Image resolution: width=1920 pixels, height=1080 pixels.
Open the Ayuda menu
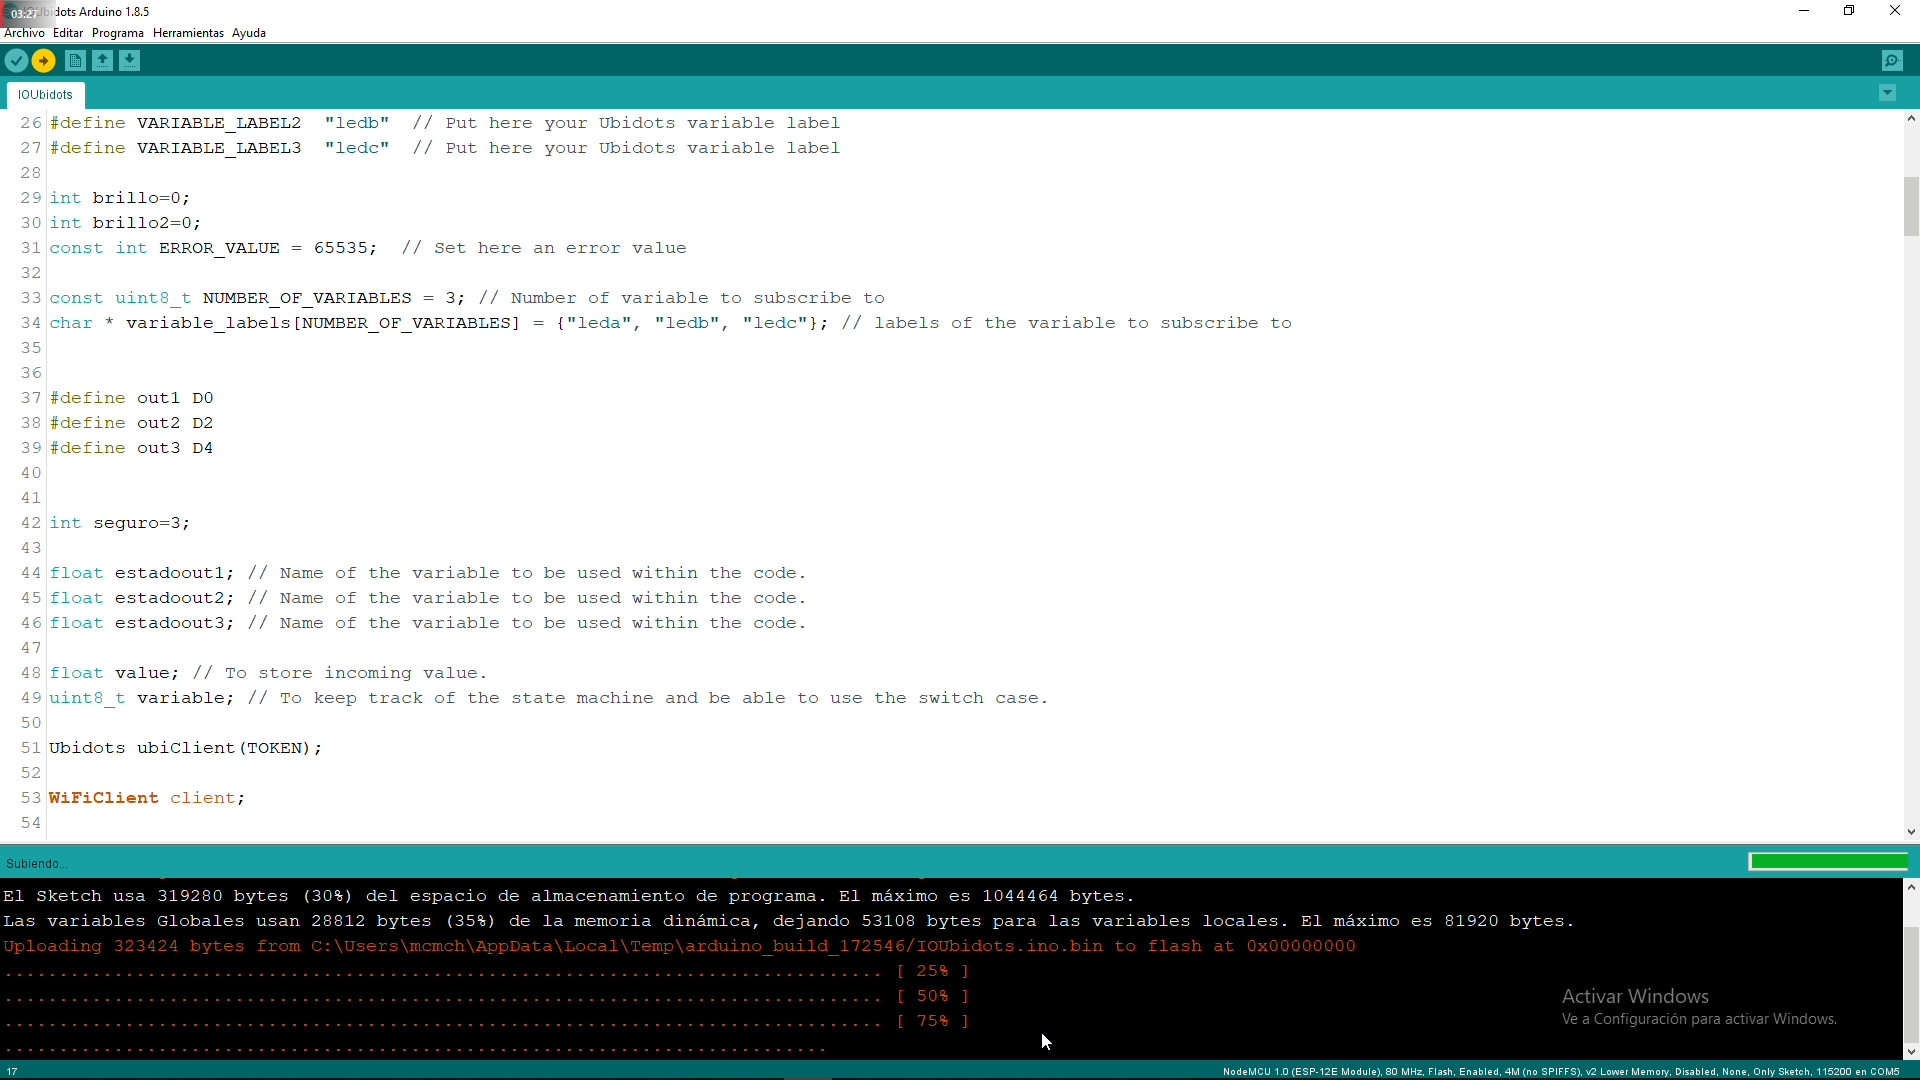tap(249, 33)
